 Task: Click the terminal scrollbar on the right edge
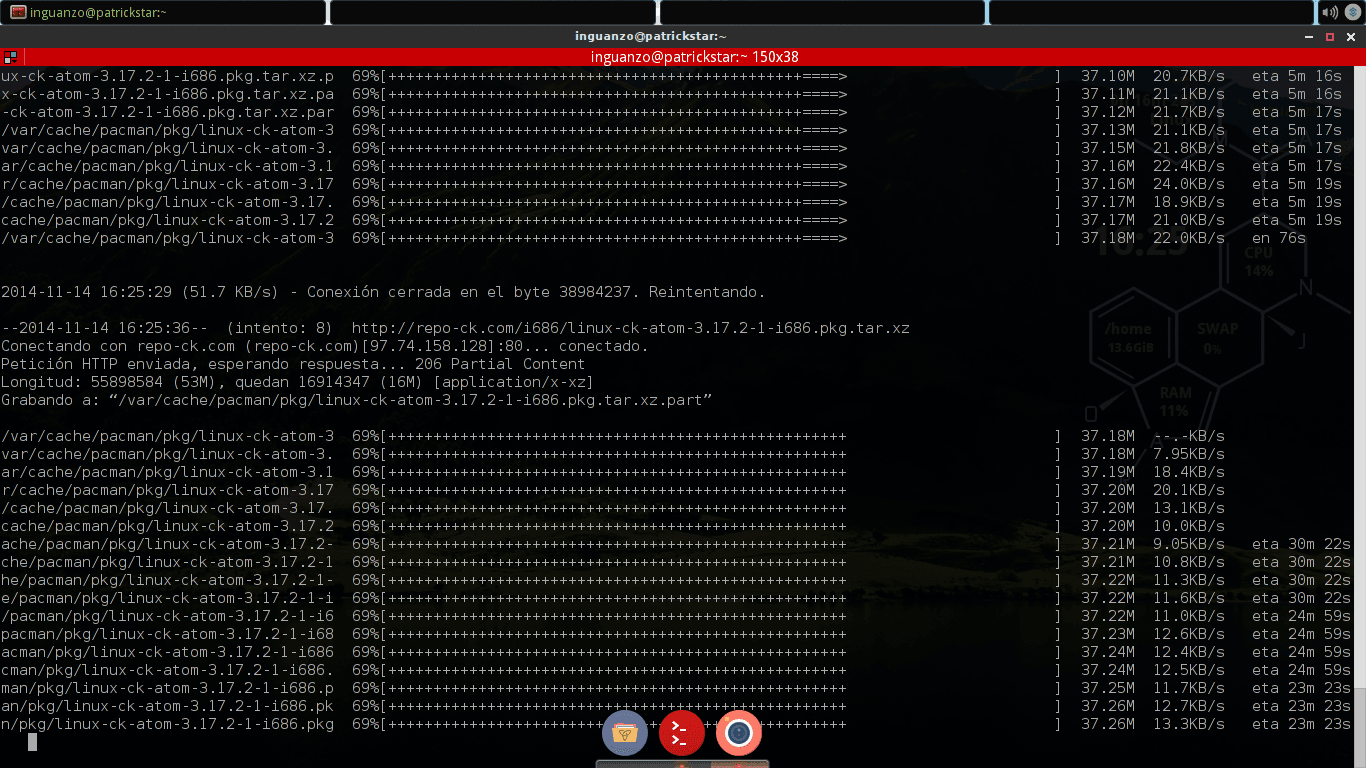1360,400
